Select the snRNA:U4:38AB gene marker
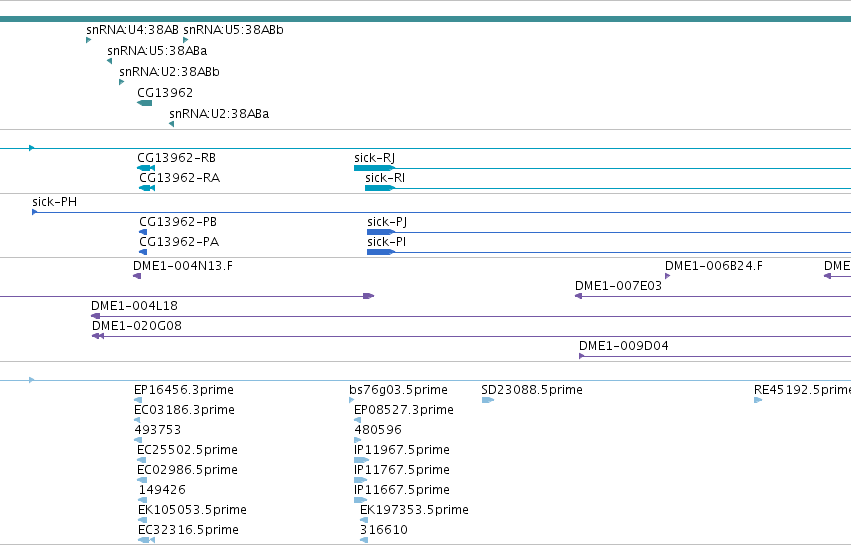Viewport: 851px width, 545px height. click(88, 40)
